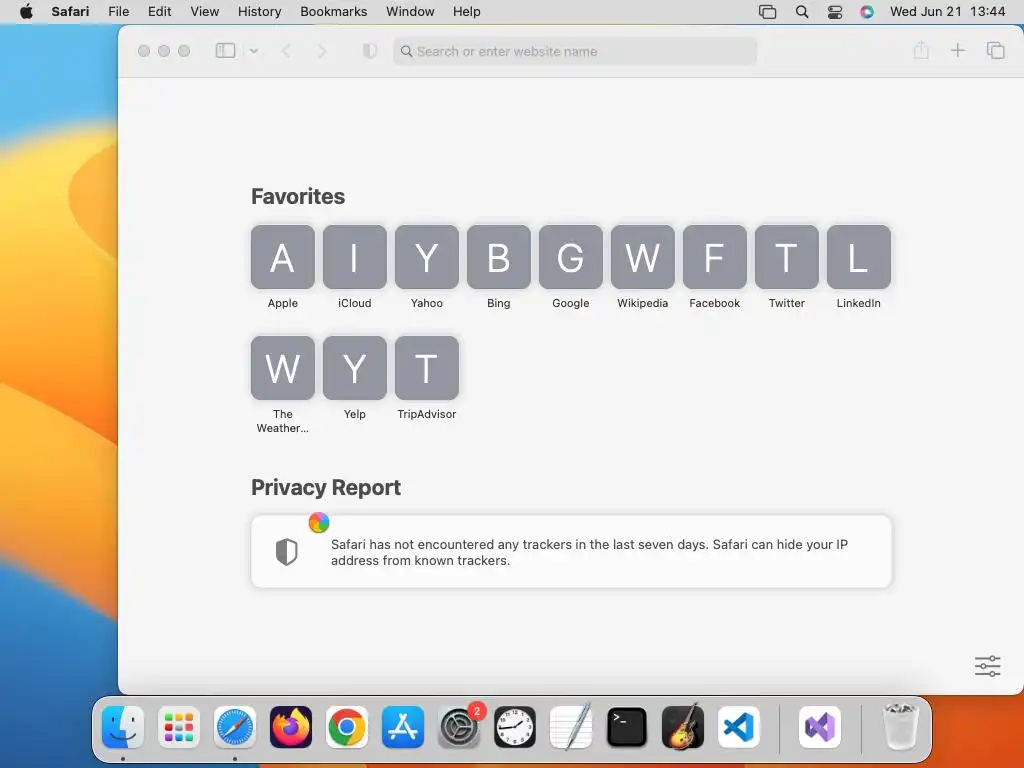Viewport: 1024px width, 768px height.
Task: Open the Window menu
Action: point(410,12)
